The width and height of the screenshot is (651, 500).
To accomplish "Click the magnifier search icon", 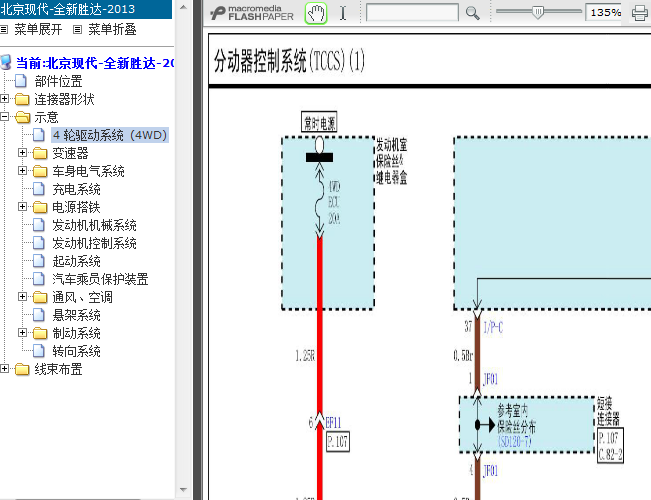I will pos(472,13).
